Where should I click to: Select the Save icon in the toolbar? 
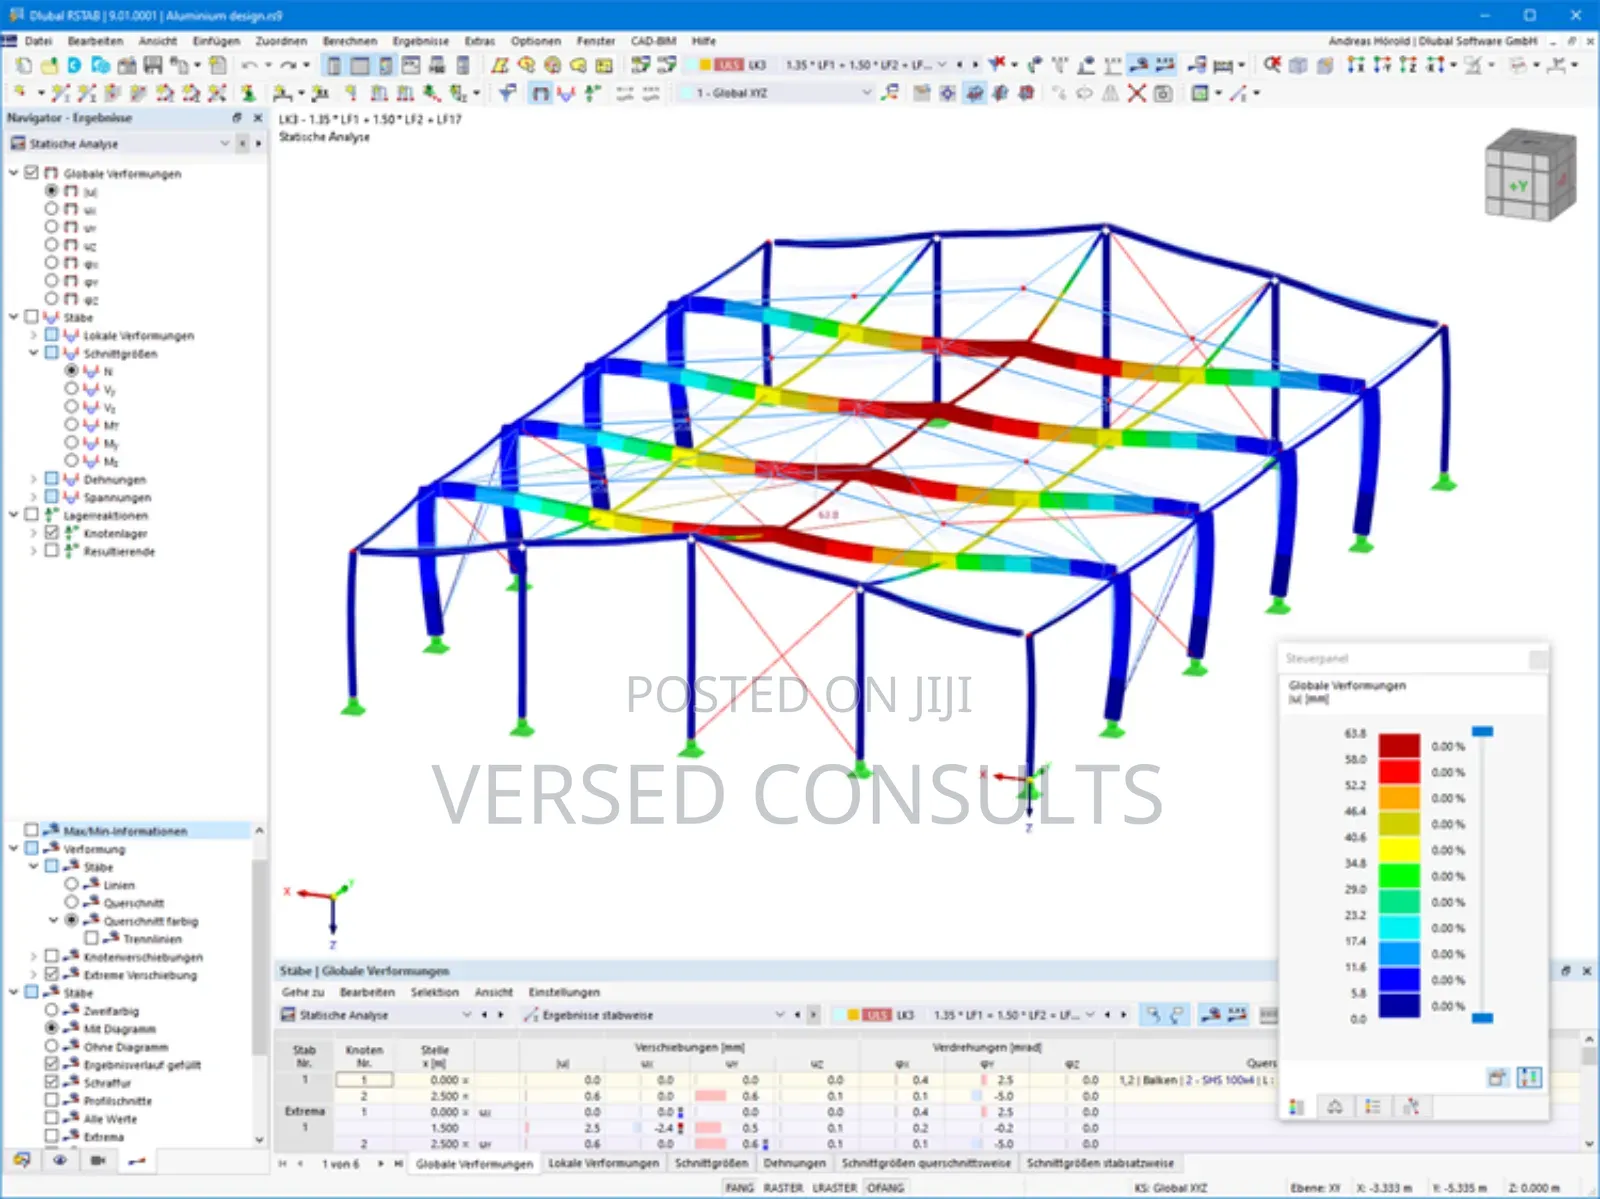point(152,63)
